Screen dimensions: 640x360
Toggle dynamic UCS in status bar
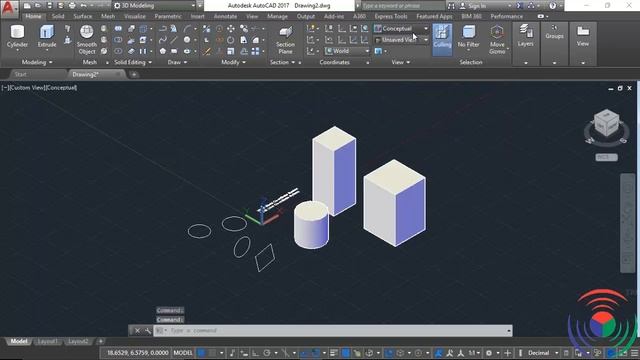coord(389,353)
